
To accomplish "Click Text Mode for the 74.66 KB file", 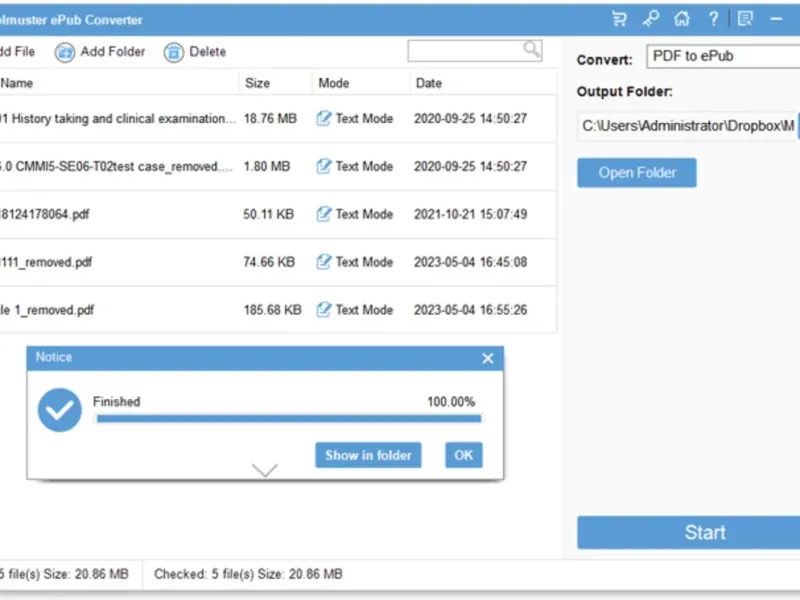I will (x=364, y=262).
